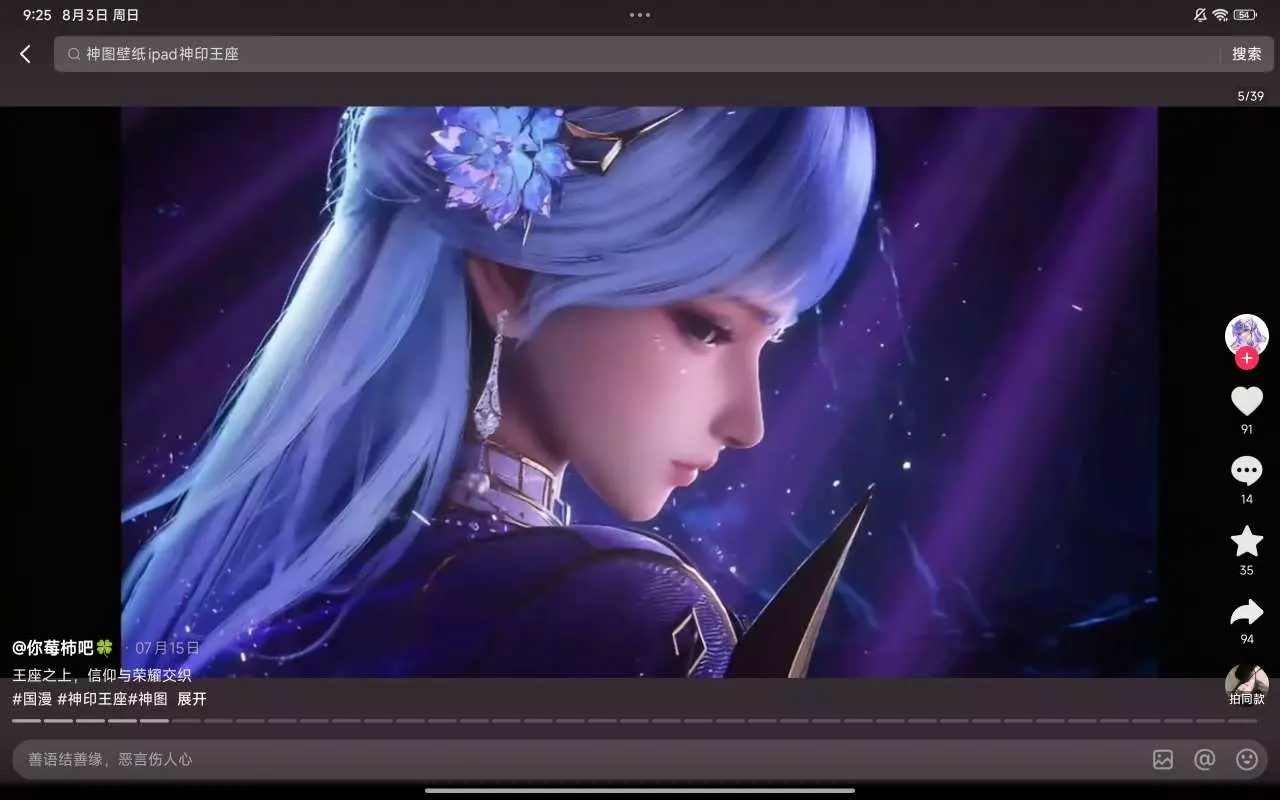1280x800 pixels.
Task: Attach a picture with the comment image icon
Action: (1163, 759)
